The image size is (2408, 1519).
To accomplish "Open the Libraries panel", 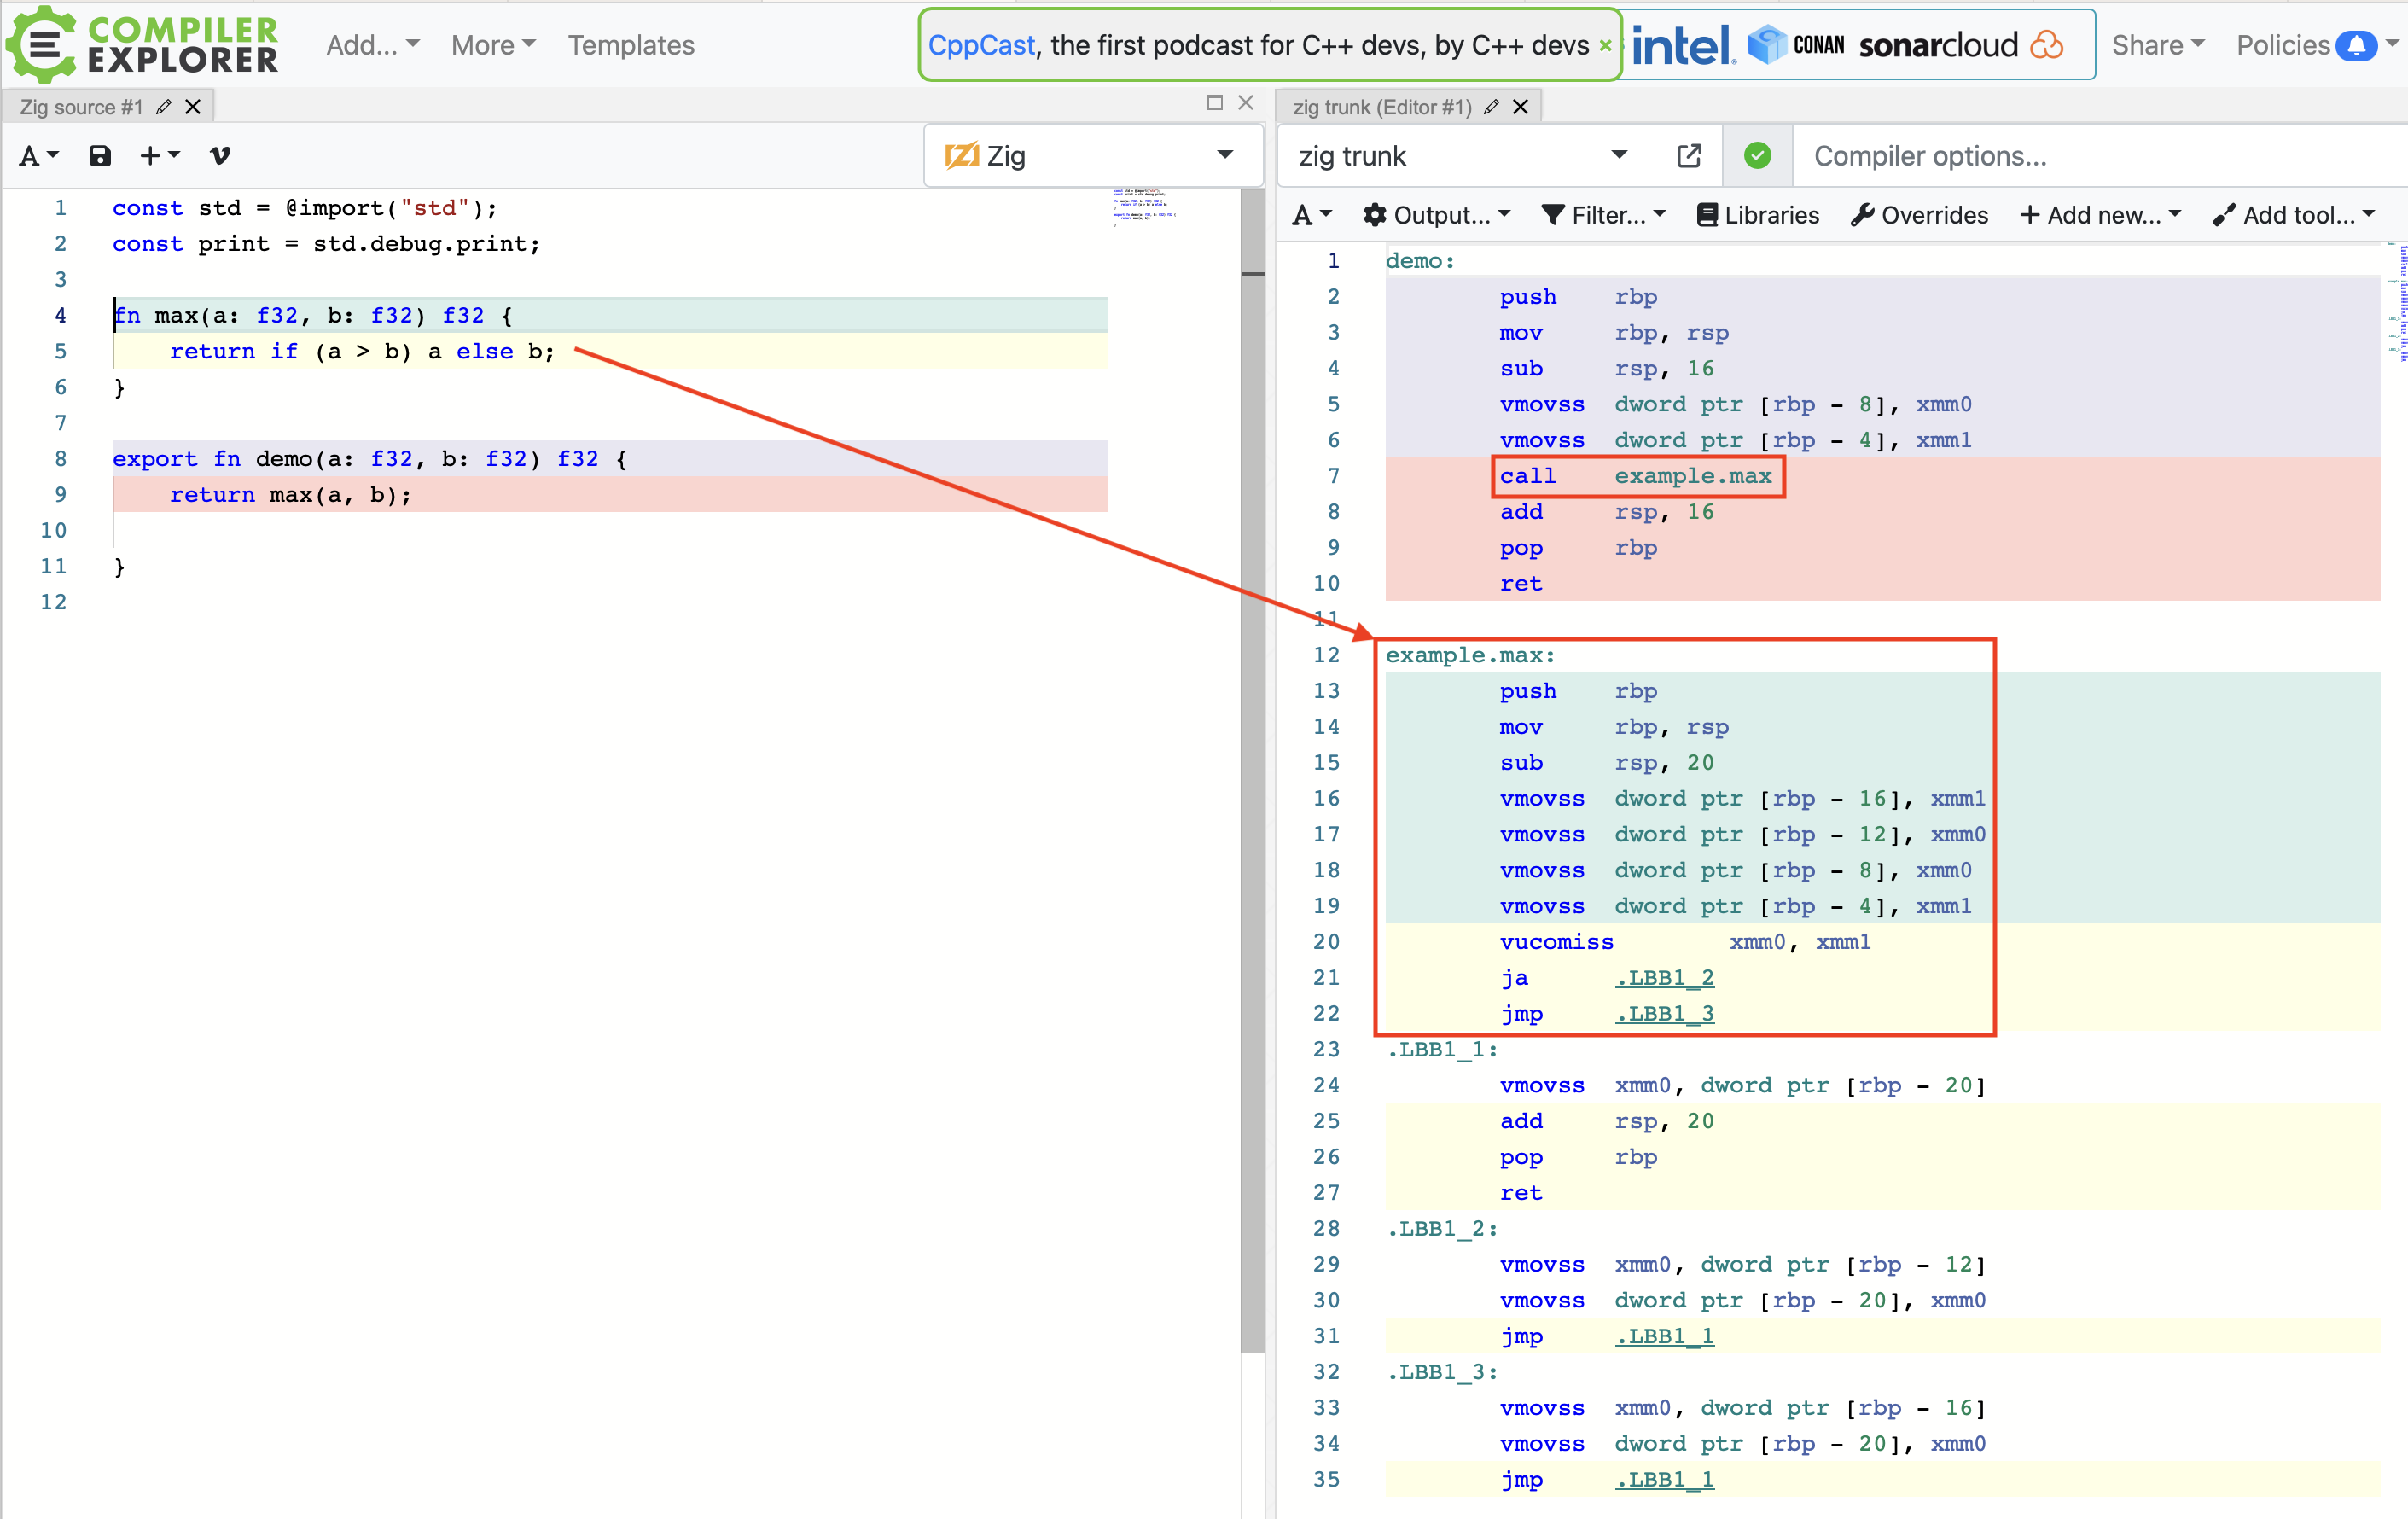I will pos(1757,214).
